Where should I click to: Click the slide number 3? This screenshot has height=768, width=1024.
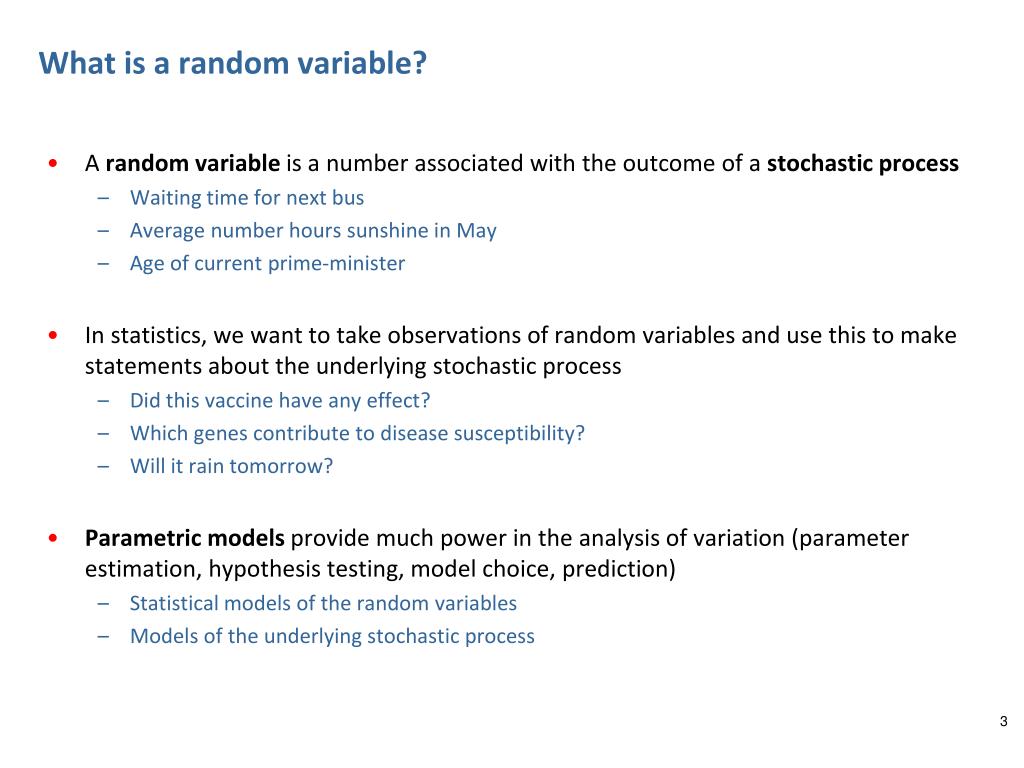1003,722
